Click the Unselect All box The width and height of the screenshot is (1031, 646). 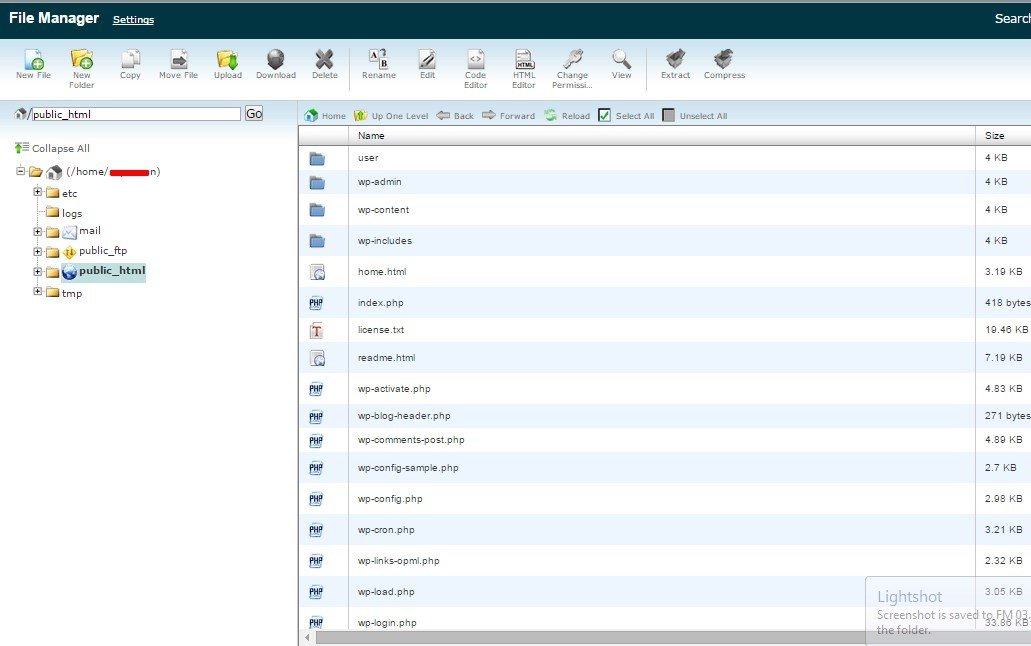pos(668,116)
